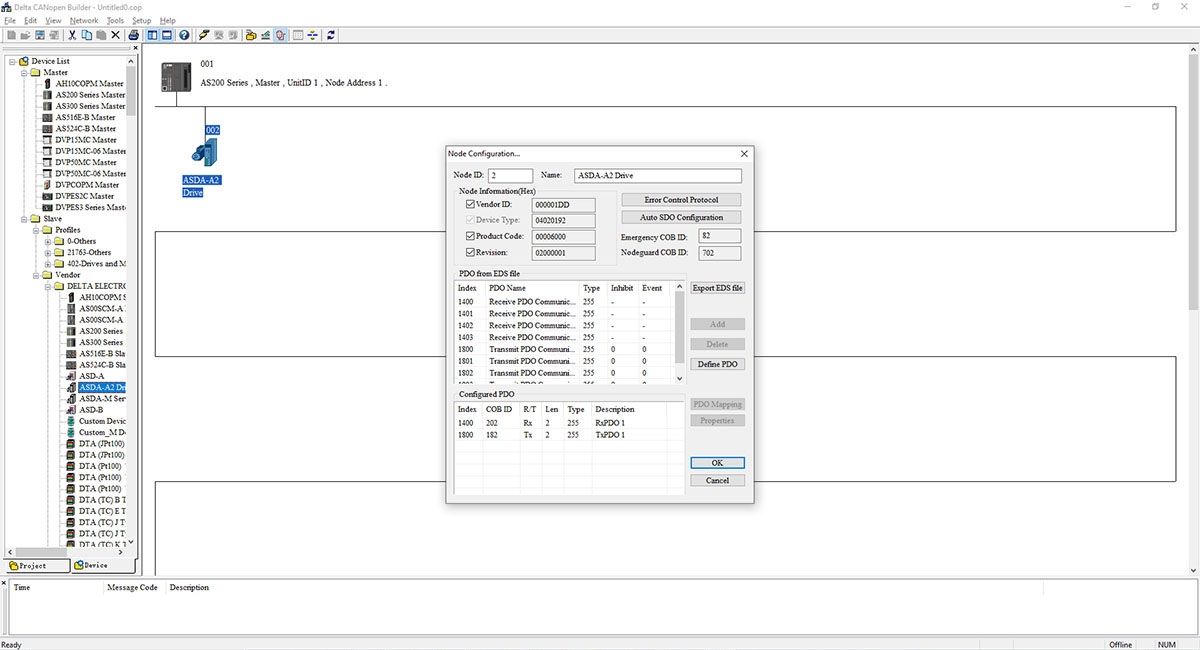This screenshot has height=650, width=1200.
Task: Collapse the Master folder in Device List
Action: tap(24, 72)
